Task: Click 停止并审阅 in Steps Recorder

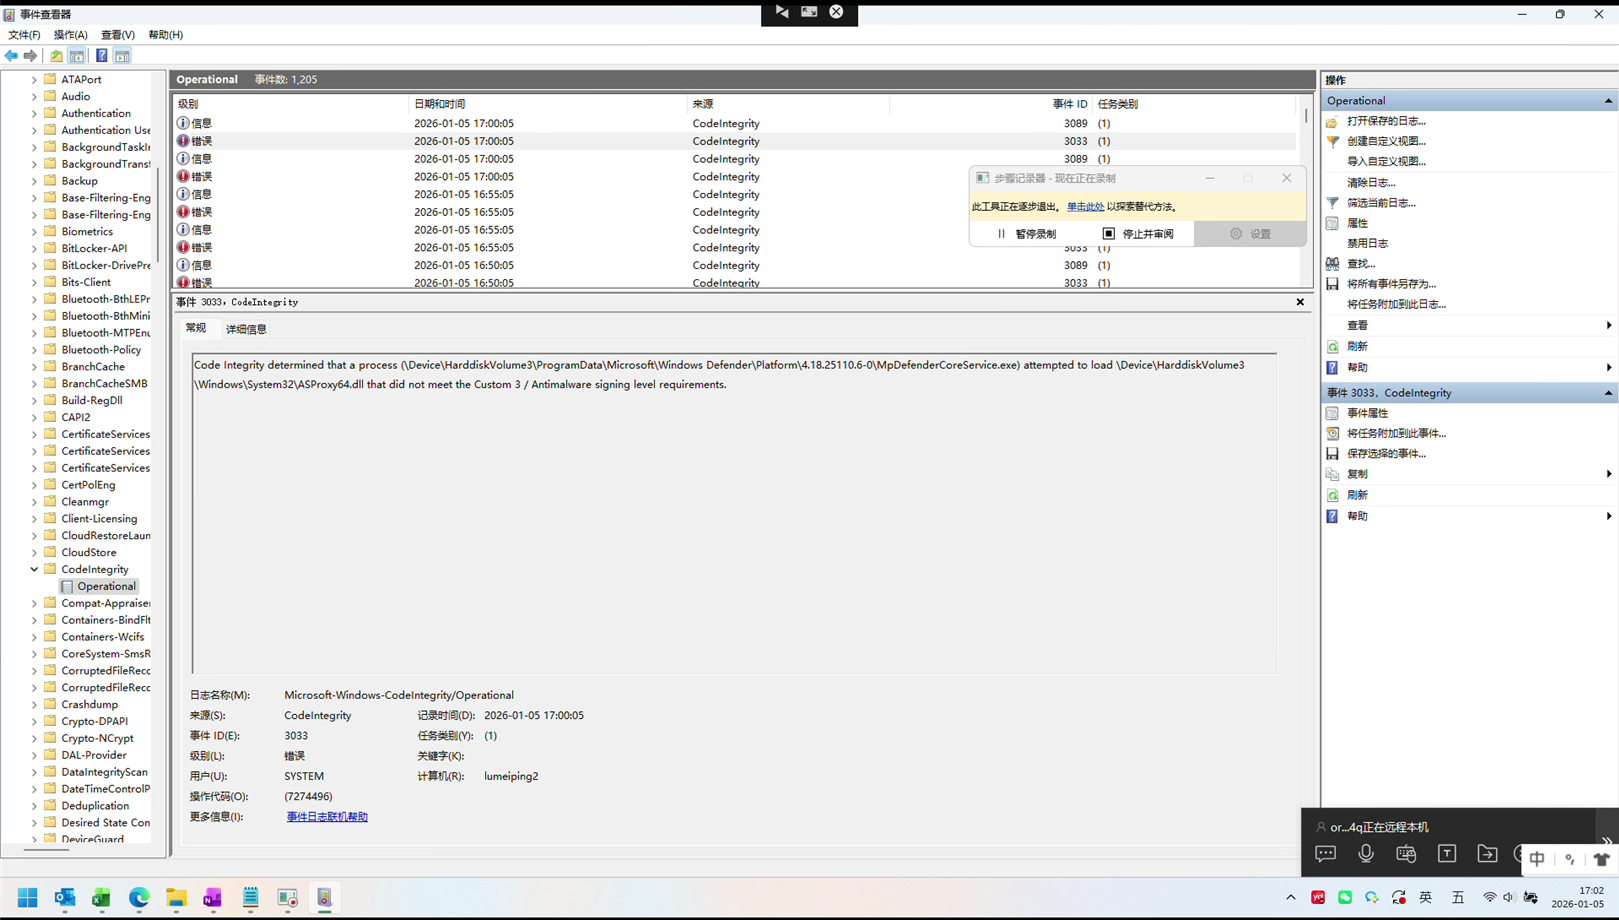Action: pyautogui.click(x=1139, y=234)
